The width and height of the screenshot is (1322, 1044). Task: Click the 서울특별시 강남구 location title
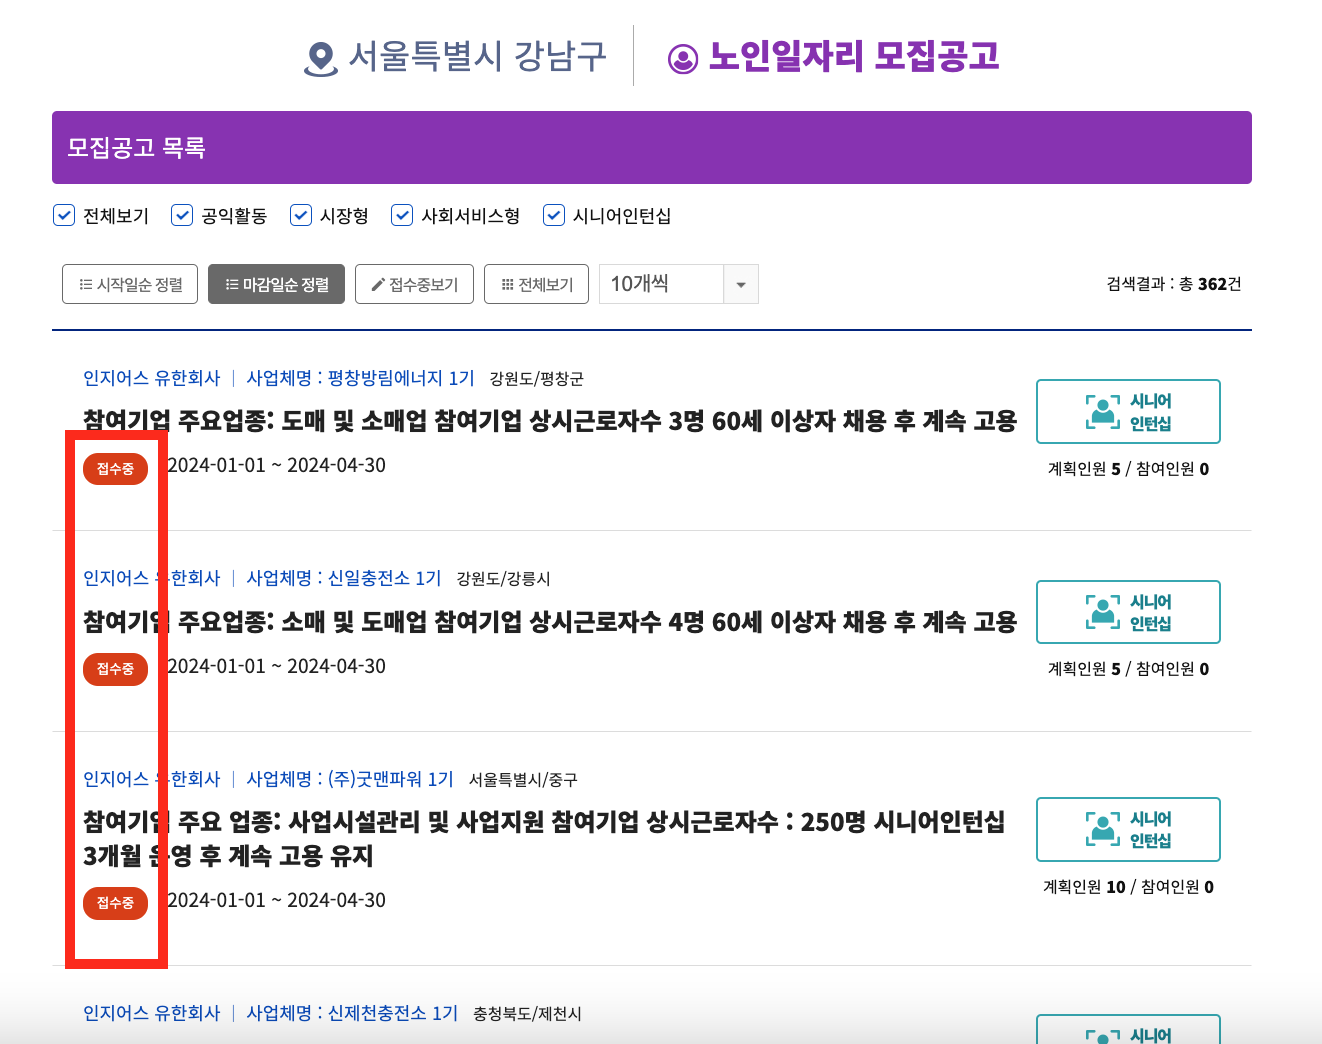click(x=477, y=56)
